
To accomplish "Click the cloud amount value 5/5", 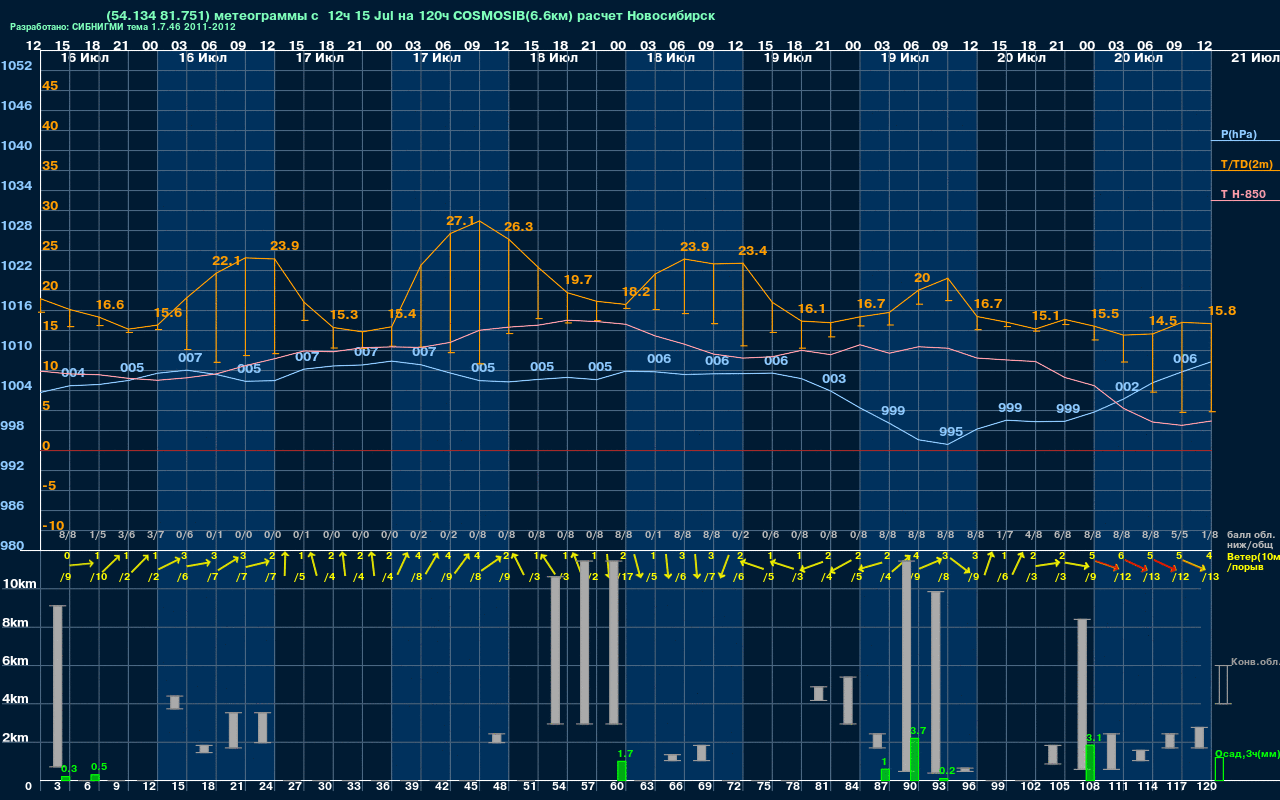I will coord(1180,535).
